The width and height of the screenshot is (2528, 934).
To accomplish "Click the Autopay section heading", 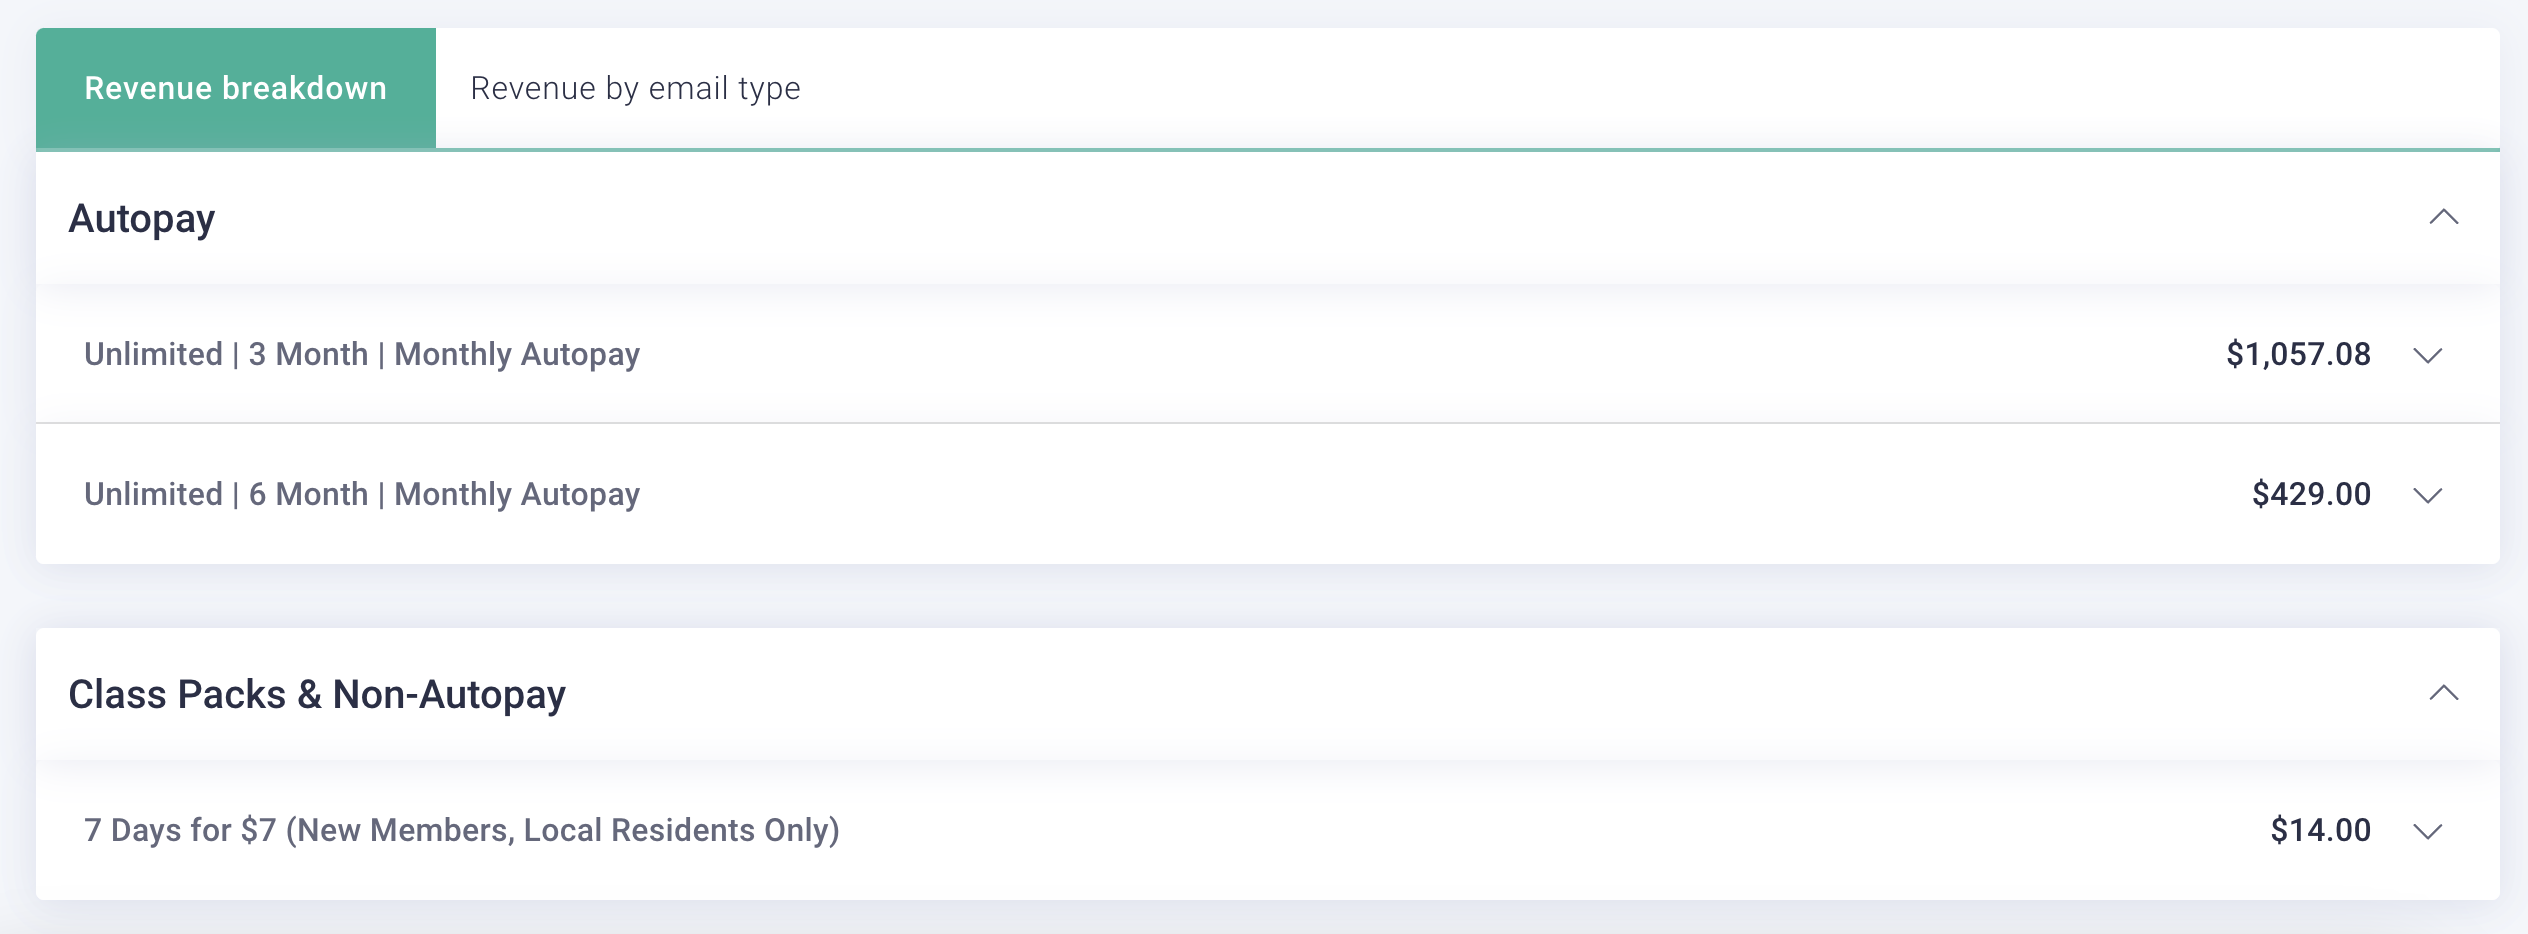I will point(142,218).
